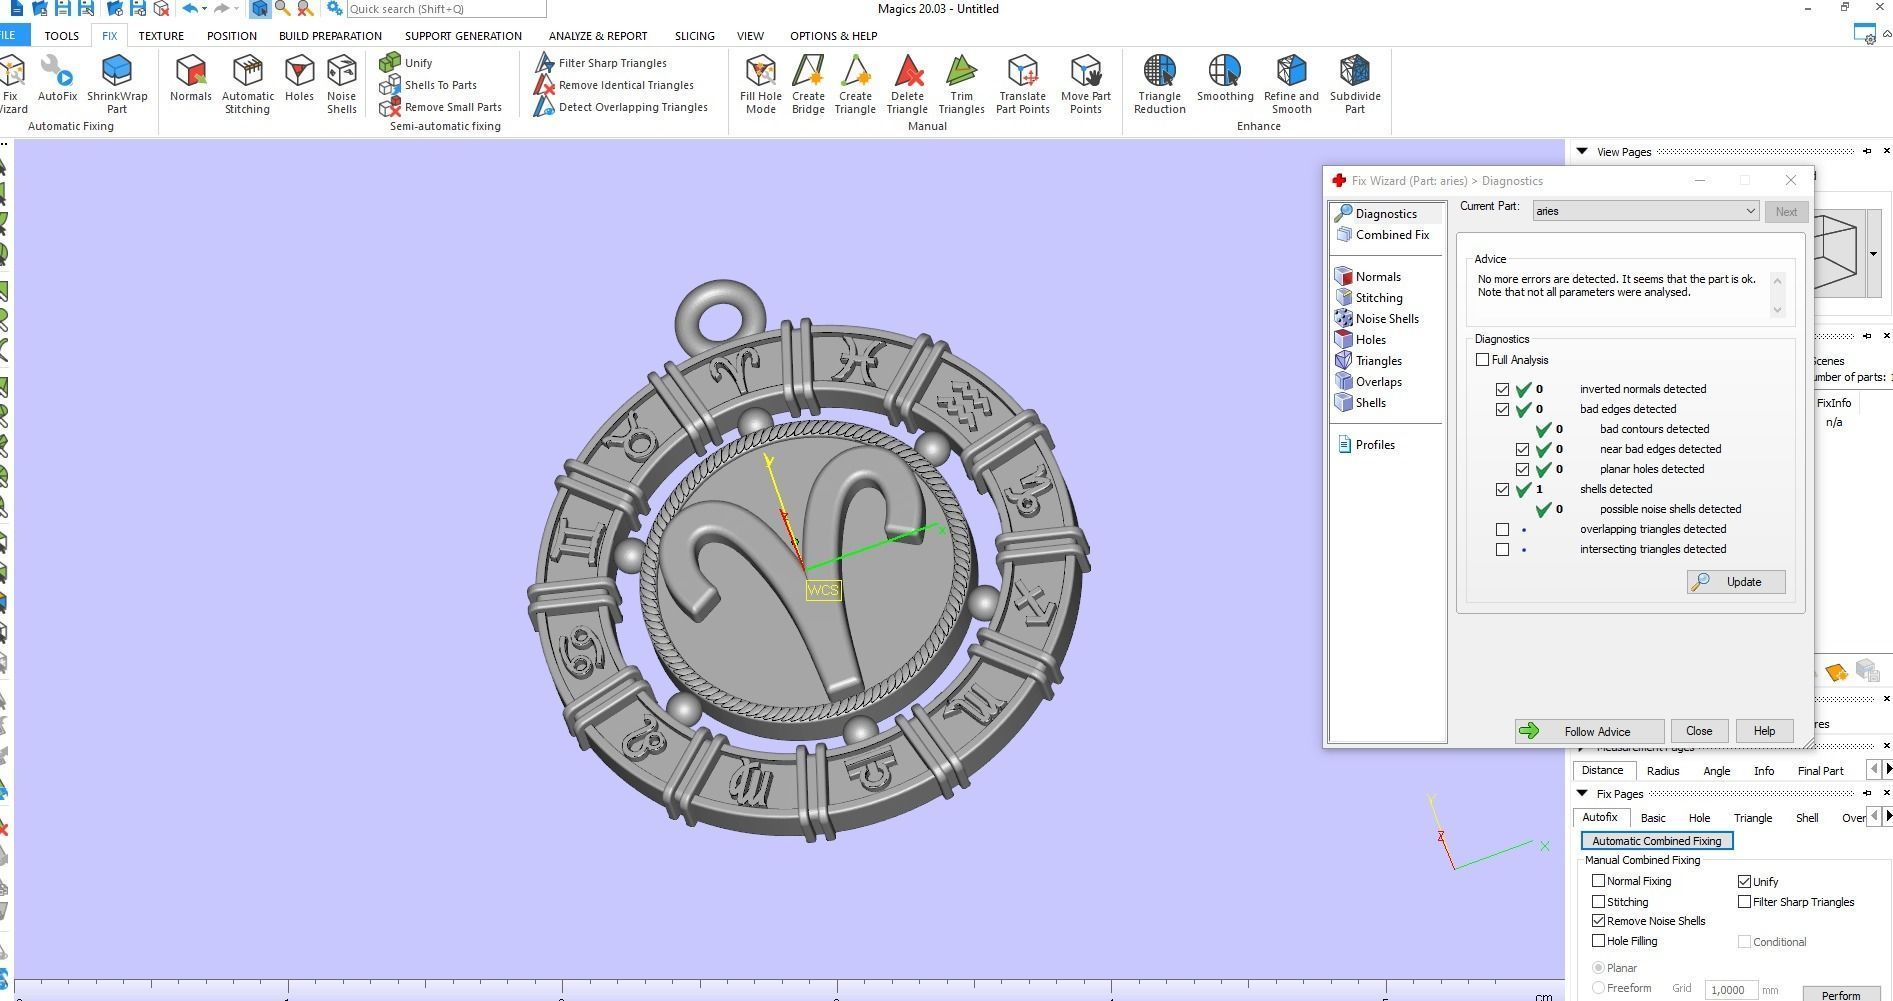
Task: Choose the Create Bridge tool
Action: click(x=808, y=84)
